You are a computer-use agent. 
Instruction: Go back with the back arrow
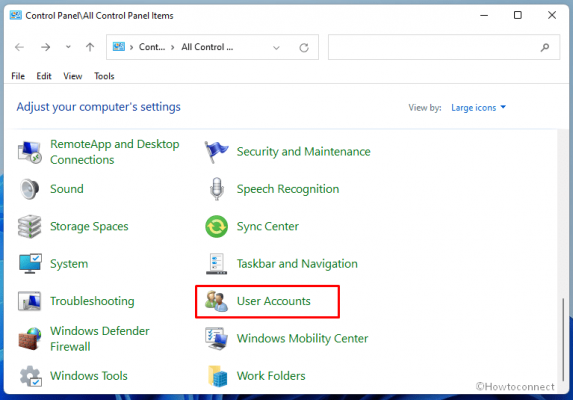click(19, 47)
